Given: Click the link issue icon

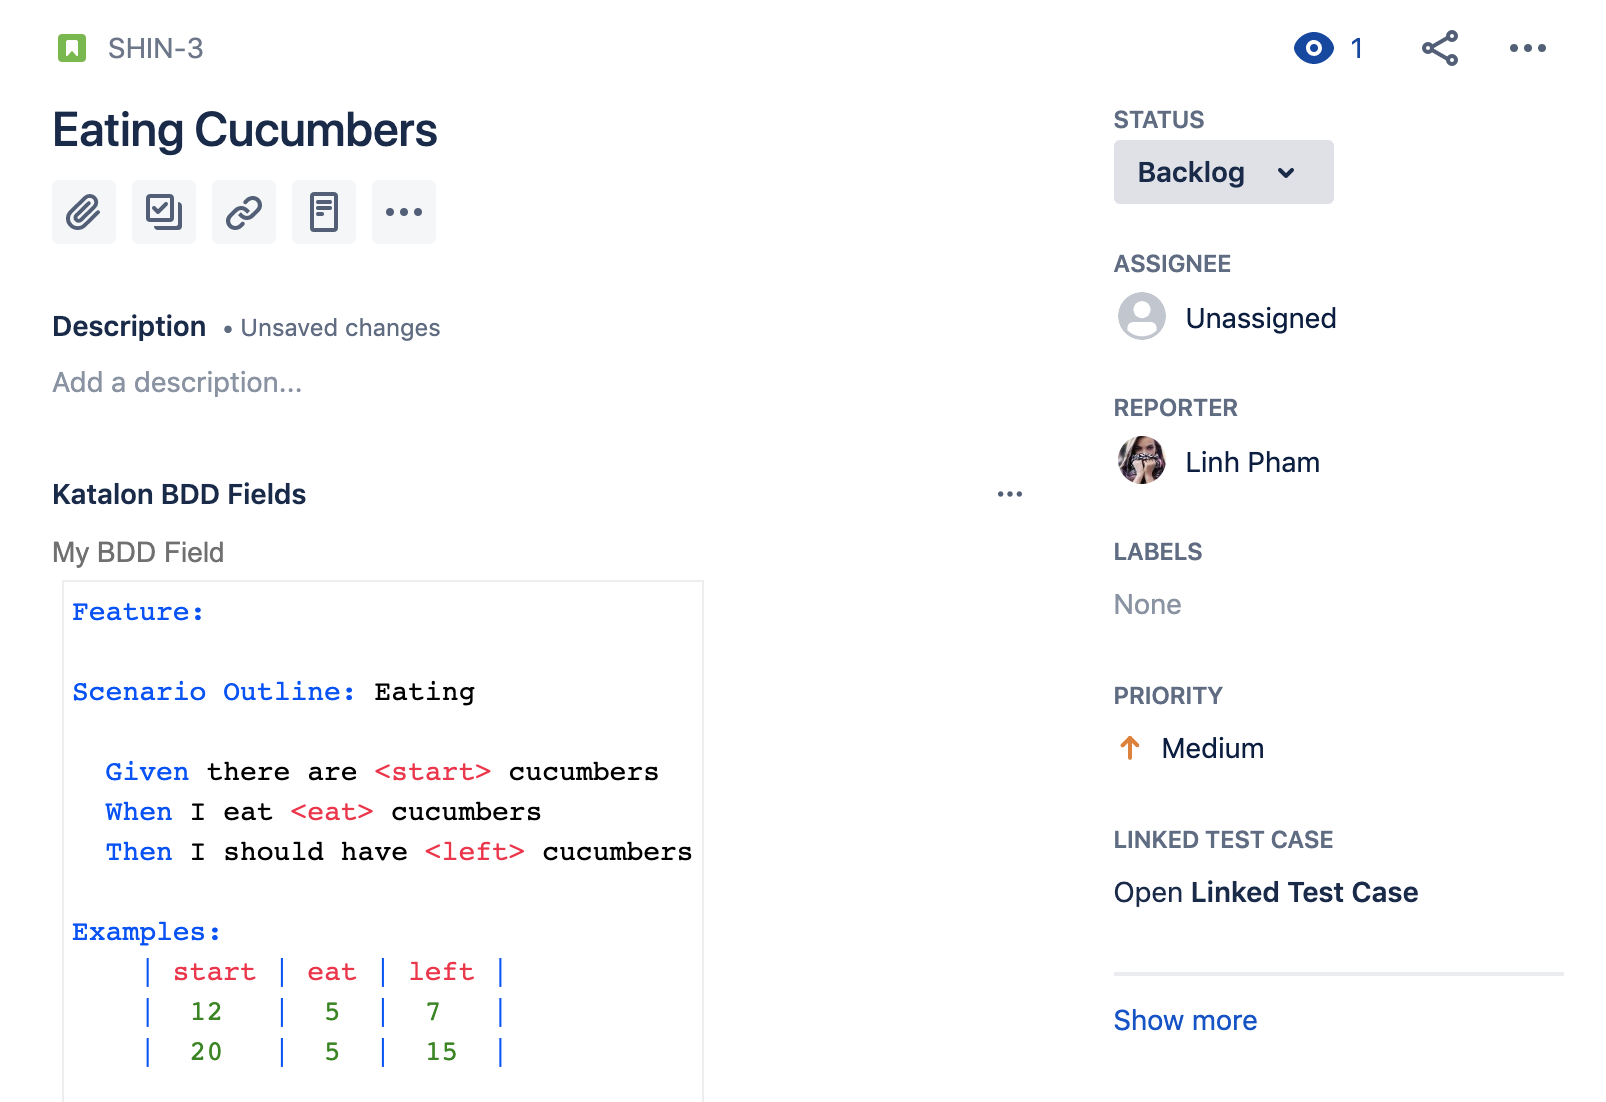Looking at the screenshot, I should [243, 212].
